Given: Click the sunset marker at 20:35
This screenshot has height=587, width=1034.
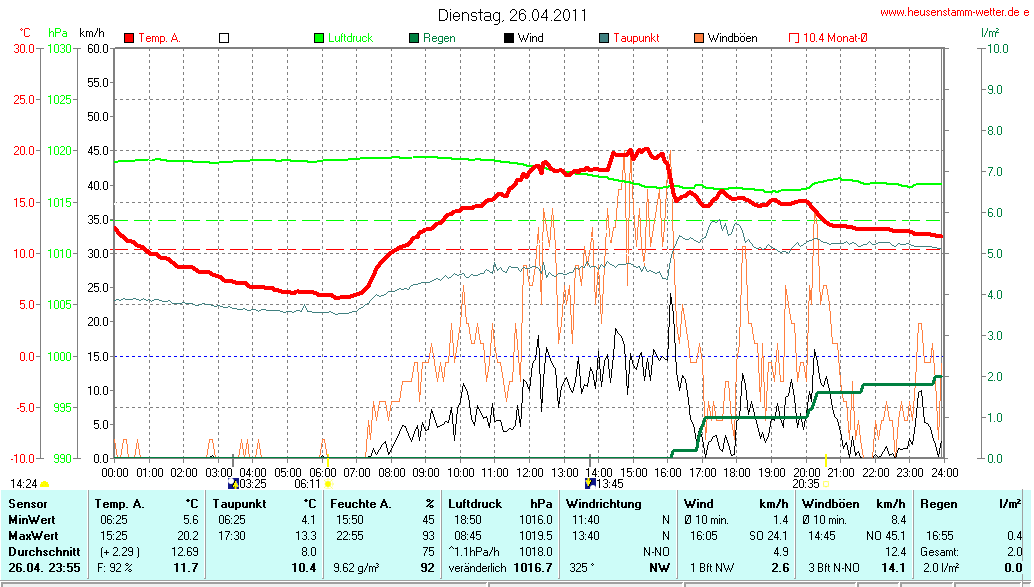Looking at the screenshot, I should (x=826, y=483).
